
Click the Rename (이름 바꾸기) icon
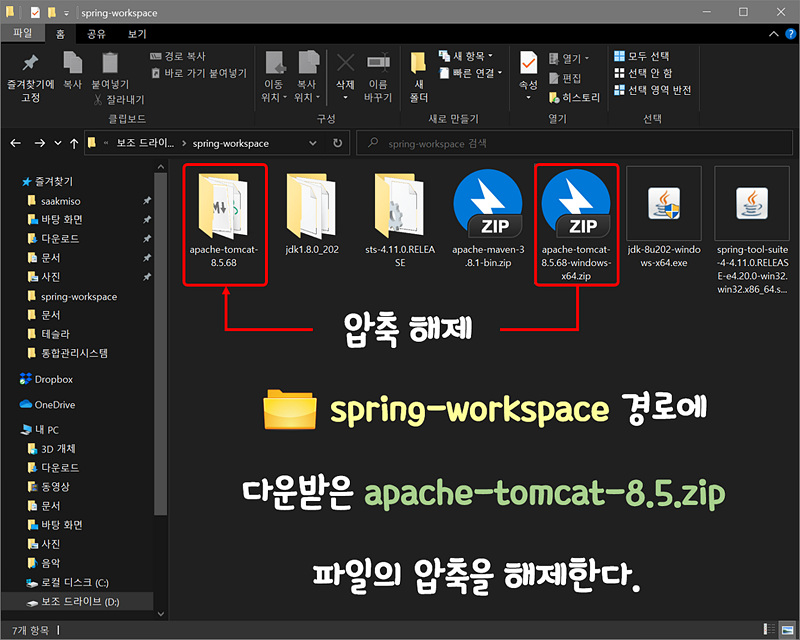(378, 62)
